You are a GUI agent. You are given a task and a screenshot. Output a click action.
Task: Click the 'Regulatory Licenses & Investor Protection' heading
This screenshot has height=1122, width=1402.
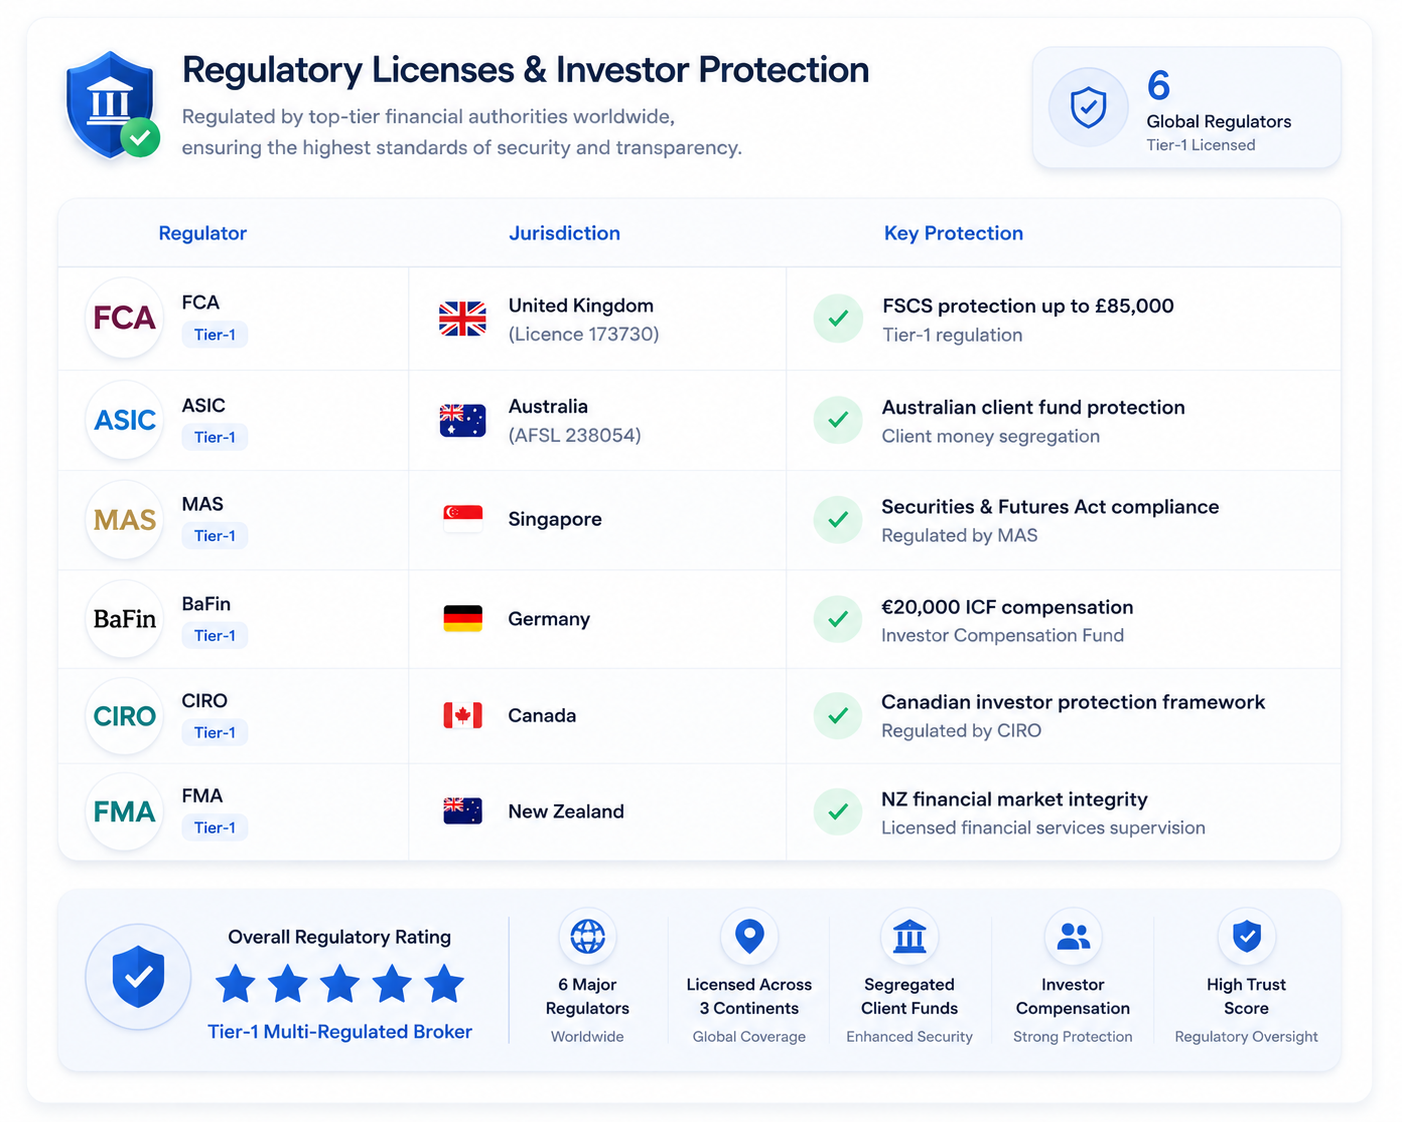click(525, 70)
